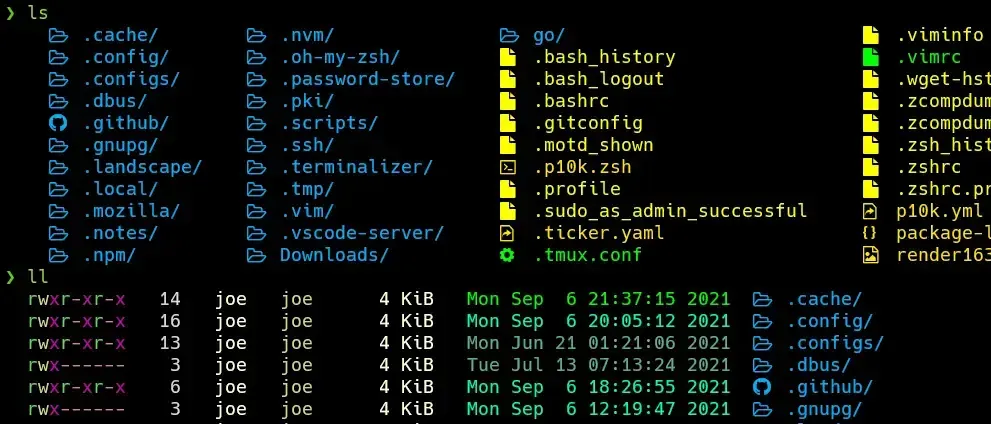Click the typed ll command text
This screenshot has height=424, width=991.
coord(38,277)
